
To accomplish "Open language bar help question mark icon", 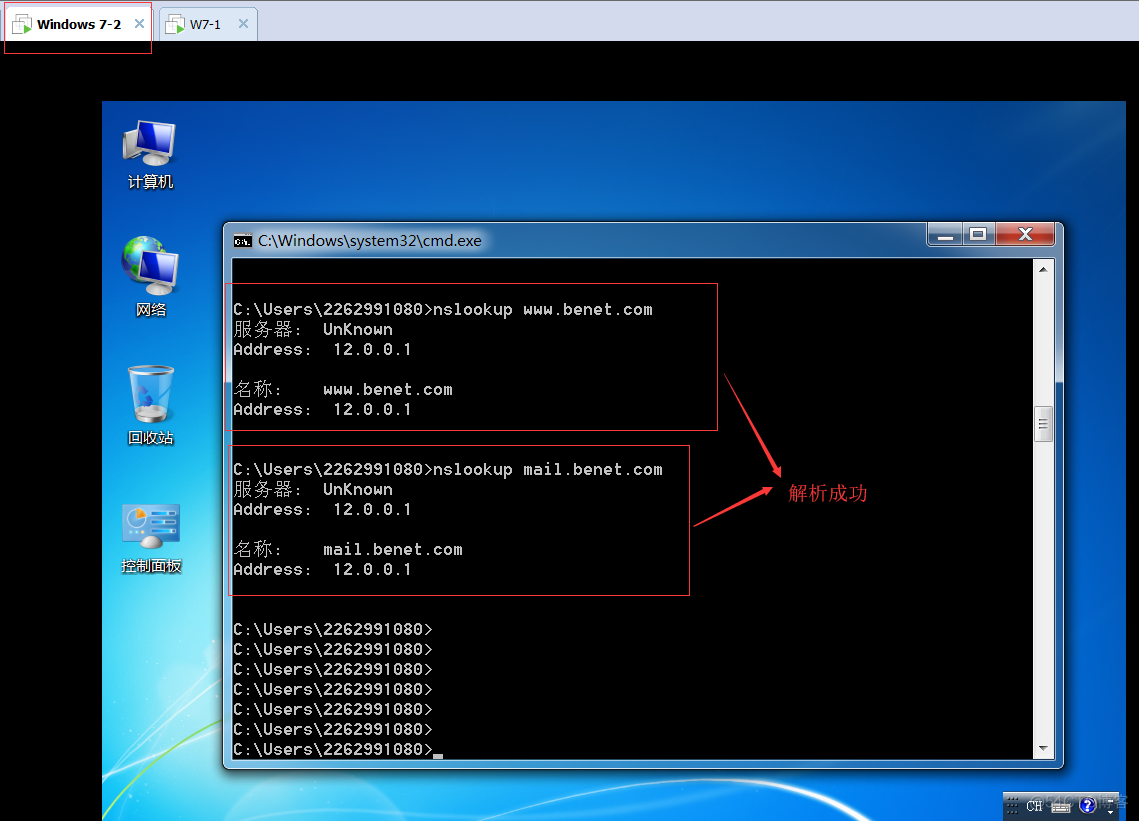I will tap(1087, 805).
